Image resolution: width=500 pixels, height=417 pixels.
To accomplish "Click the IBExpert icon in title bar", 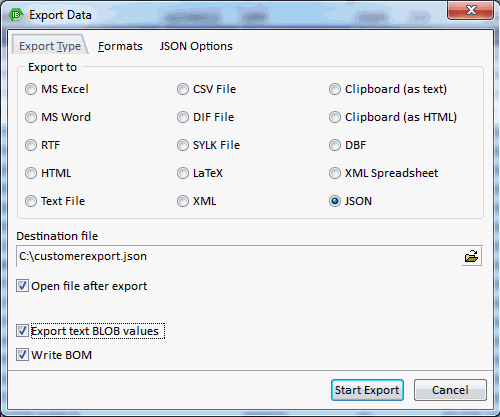I will [x=16, y=15].
